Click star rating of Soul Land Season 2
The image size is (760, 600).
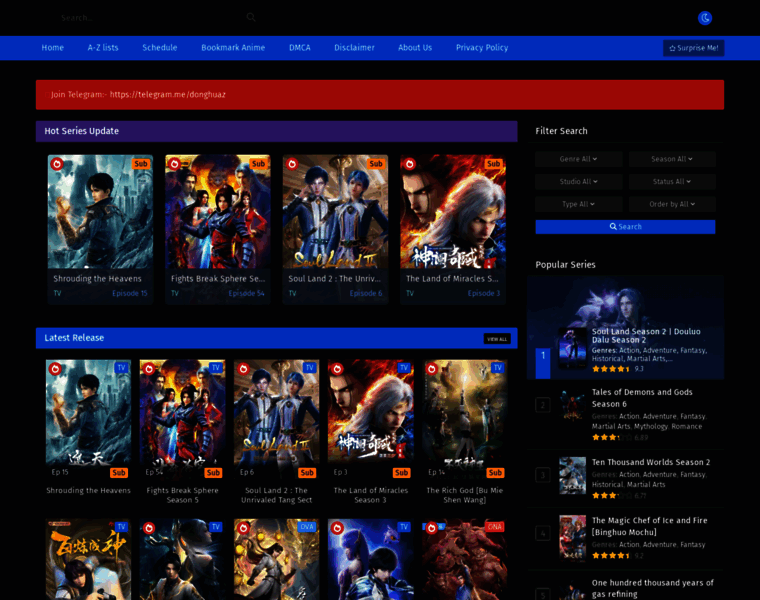[611, 369]
